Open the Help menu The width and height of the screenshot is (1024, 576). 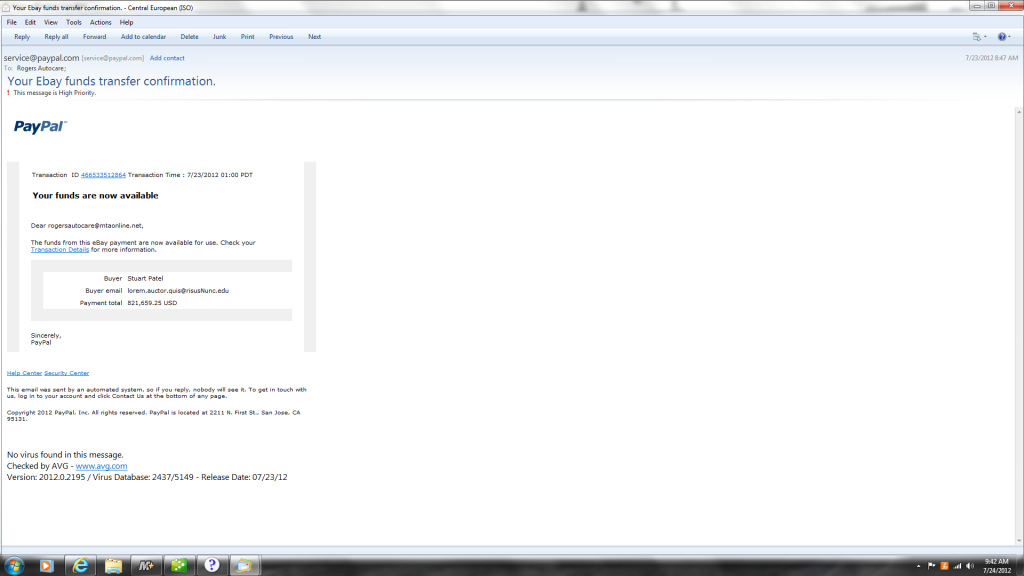pos(126,22)
